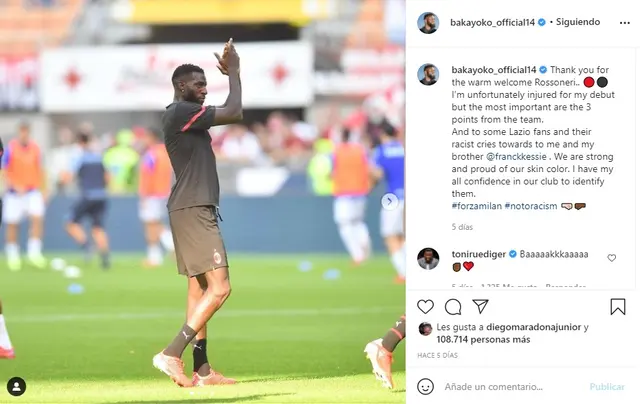Viewport: 640px width, 404px height.
Task: Open the #forzamilan hashtag
Action: click(x=477, y=206)
